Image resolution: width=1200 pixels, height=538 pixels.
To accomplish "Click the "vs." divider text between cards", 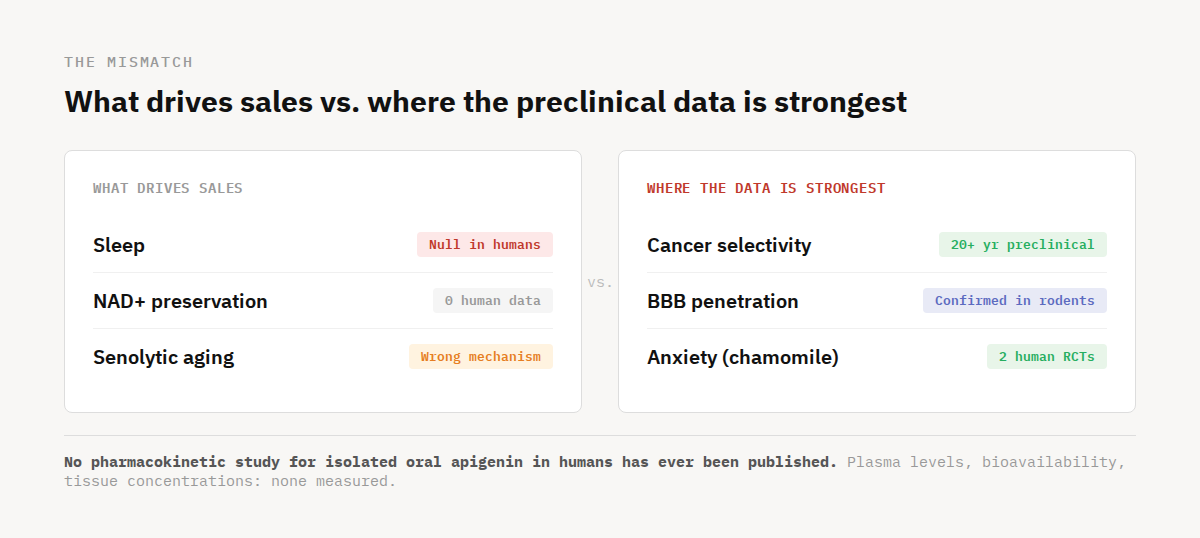I will 600,283.
